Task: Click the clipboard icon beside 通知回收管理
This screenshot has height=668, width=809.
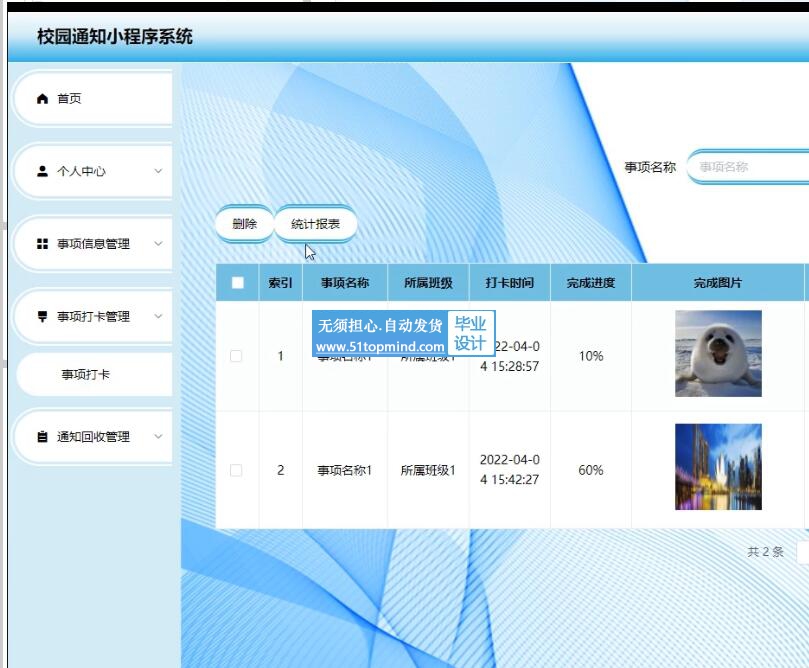Action: coord(42,437)
